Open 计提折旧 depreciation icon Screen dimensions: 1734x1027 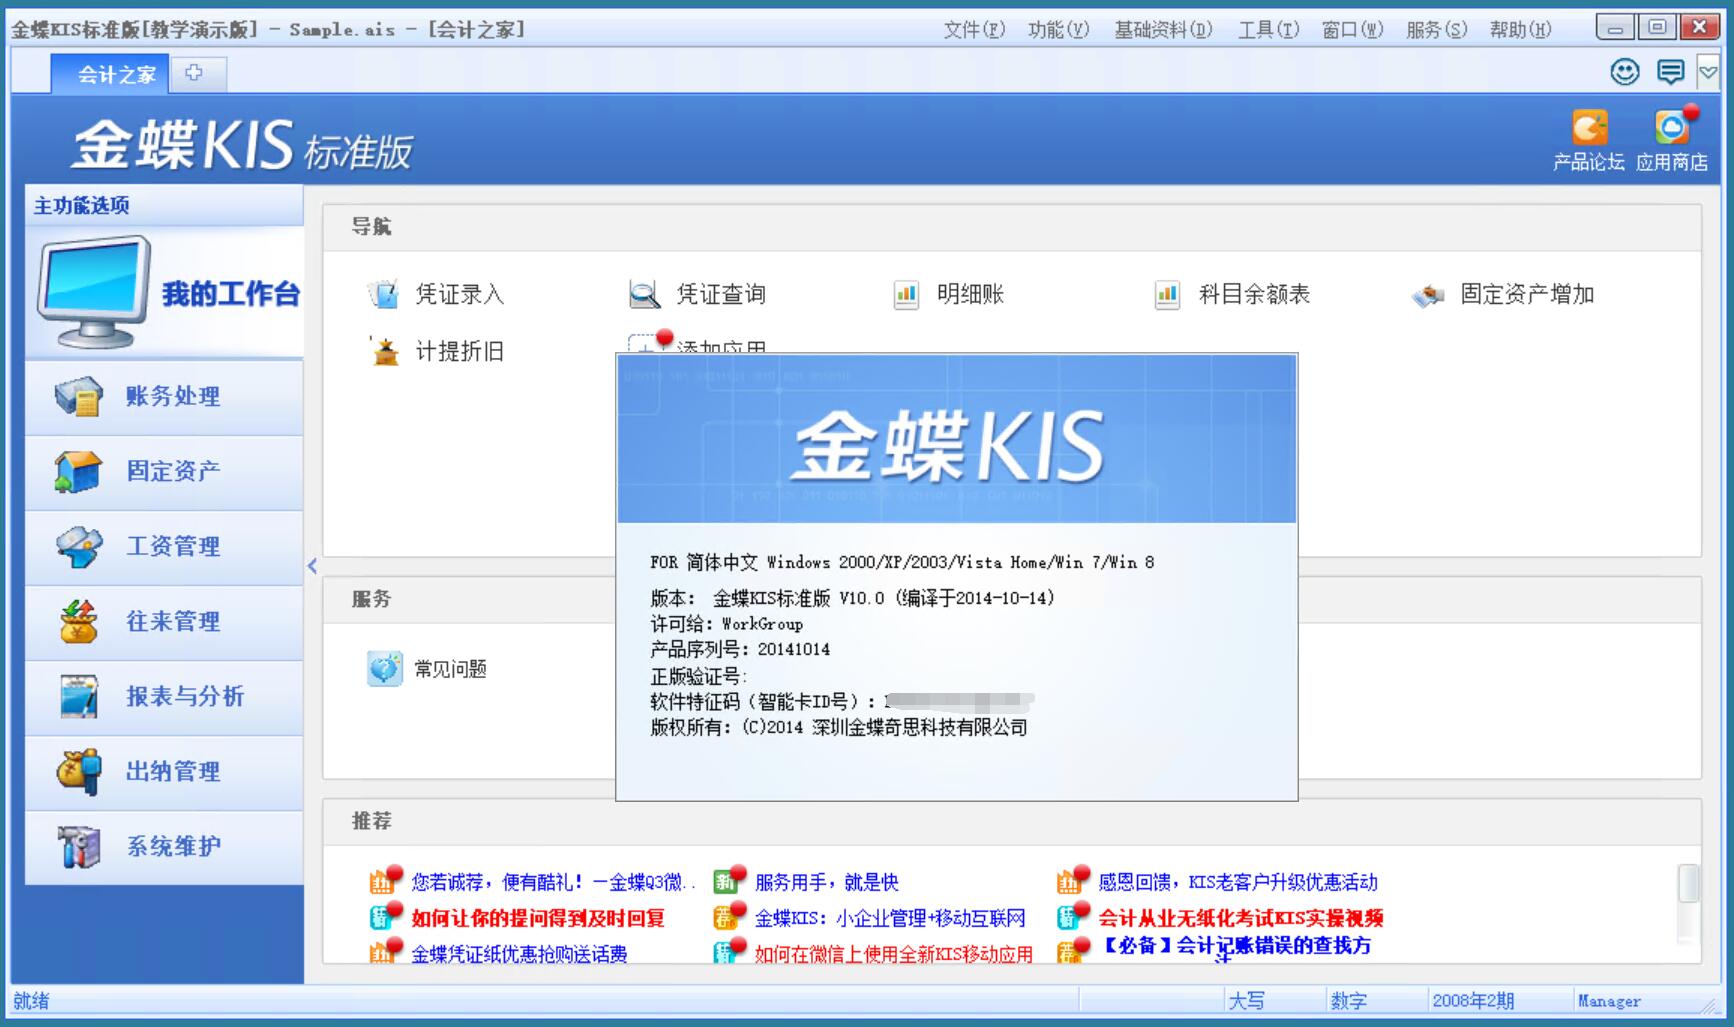coord(384,351)
